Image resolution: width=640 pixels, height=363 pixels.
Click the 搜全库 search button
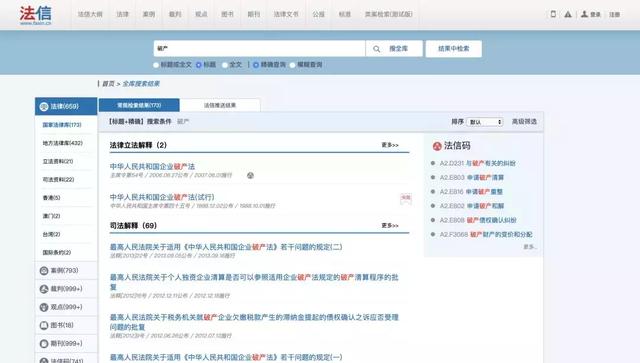coord(394,49)
